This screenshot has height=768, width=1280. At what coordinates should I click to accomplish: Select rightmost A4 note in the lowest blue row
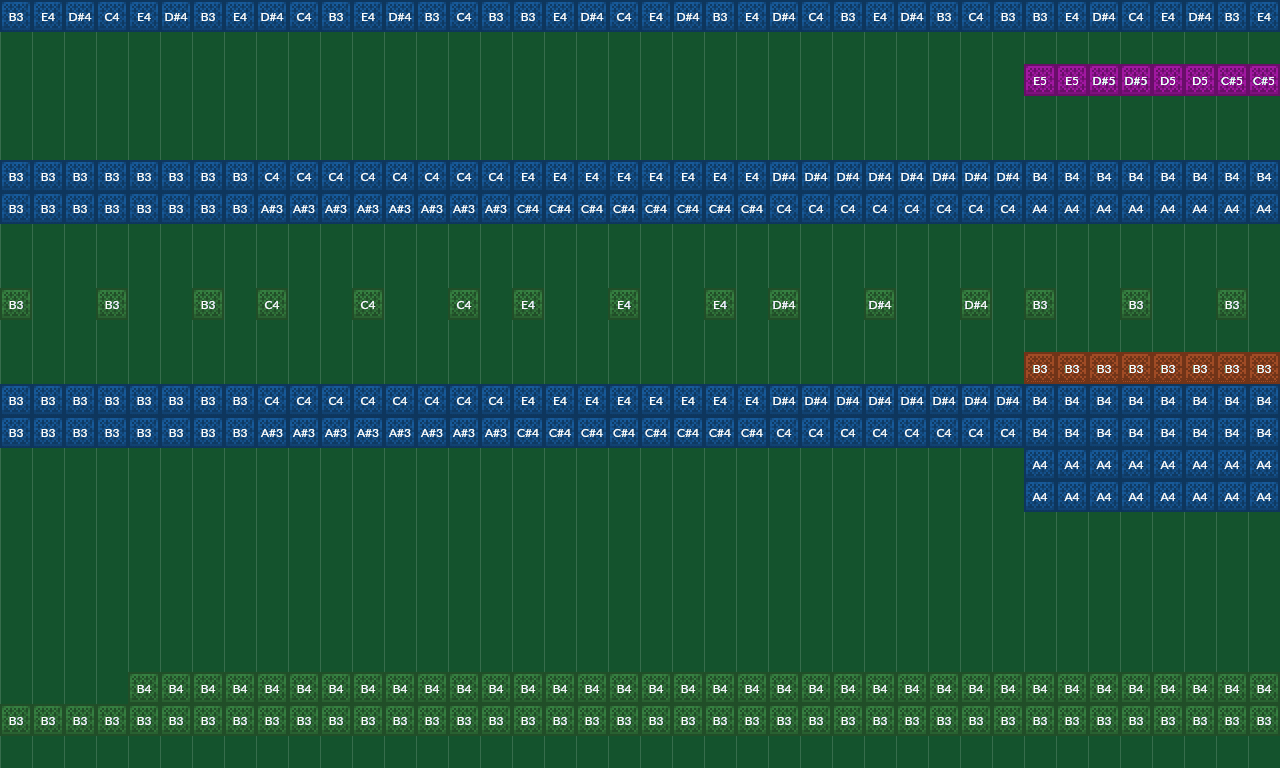(1264, 497)
